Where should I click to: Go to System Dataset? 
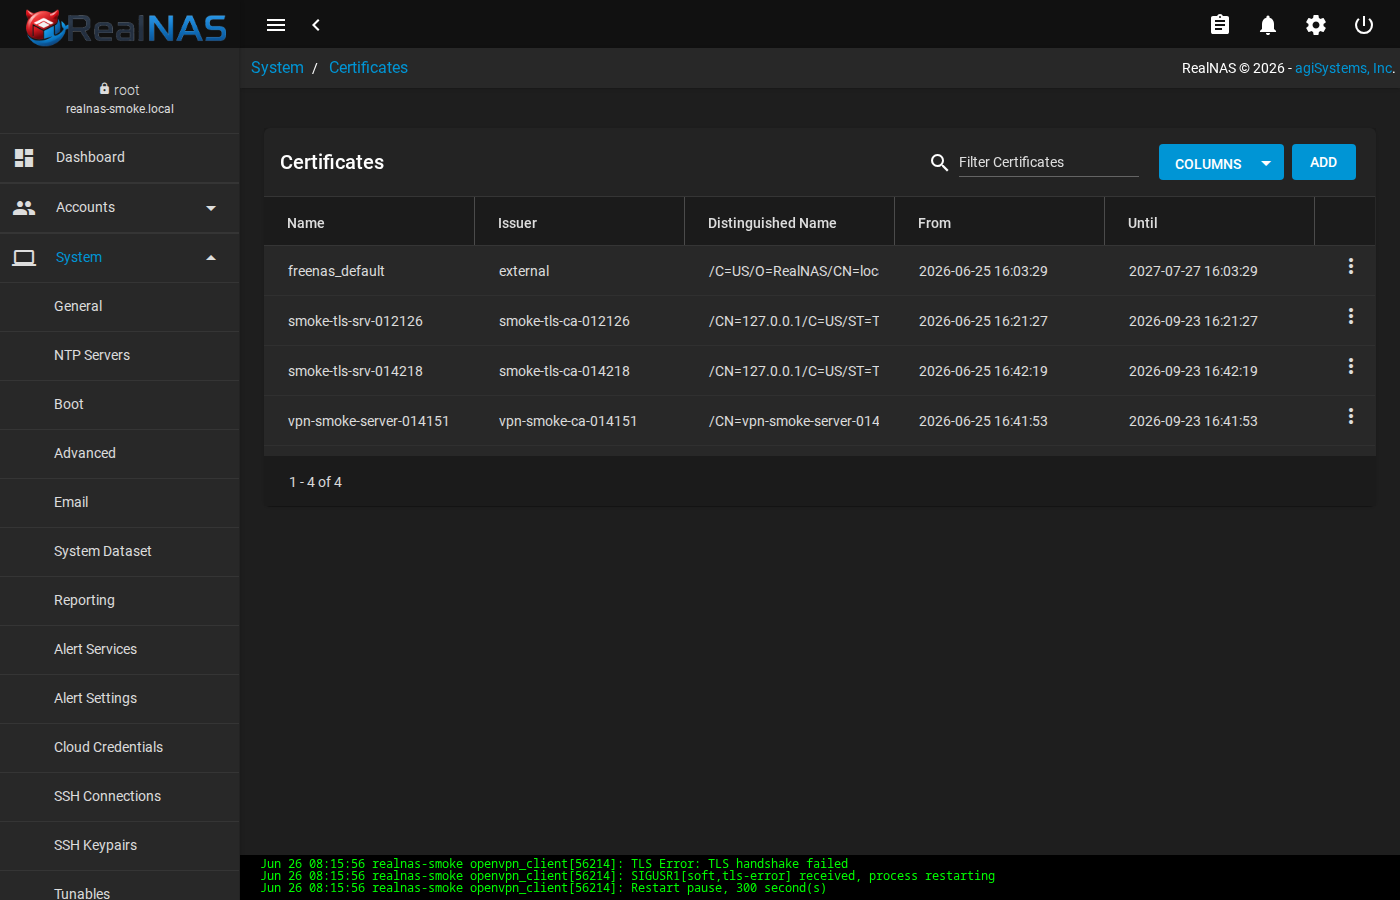pyautogui.click(x=120, y=551)
